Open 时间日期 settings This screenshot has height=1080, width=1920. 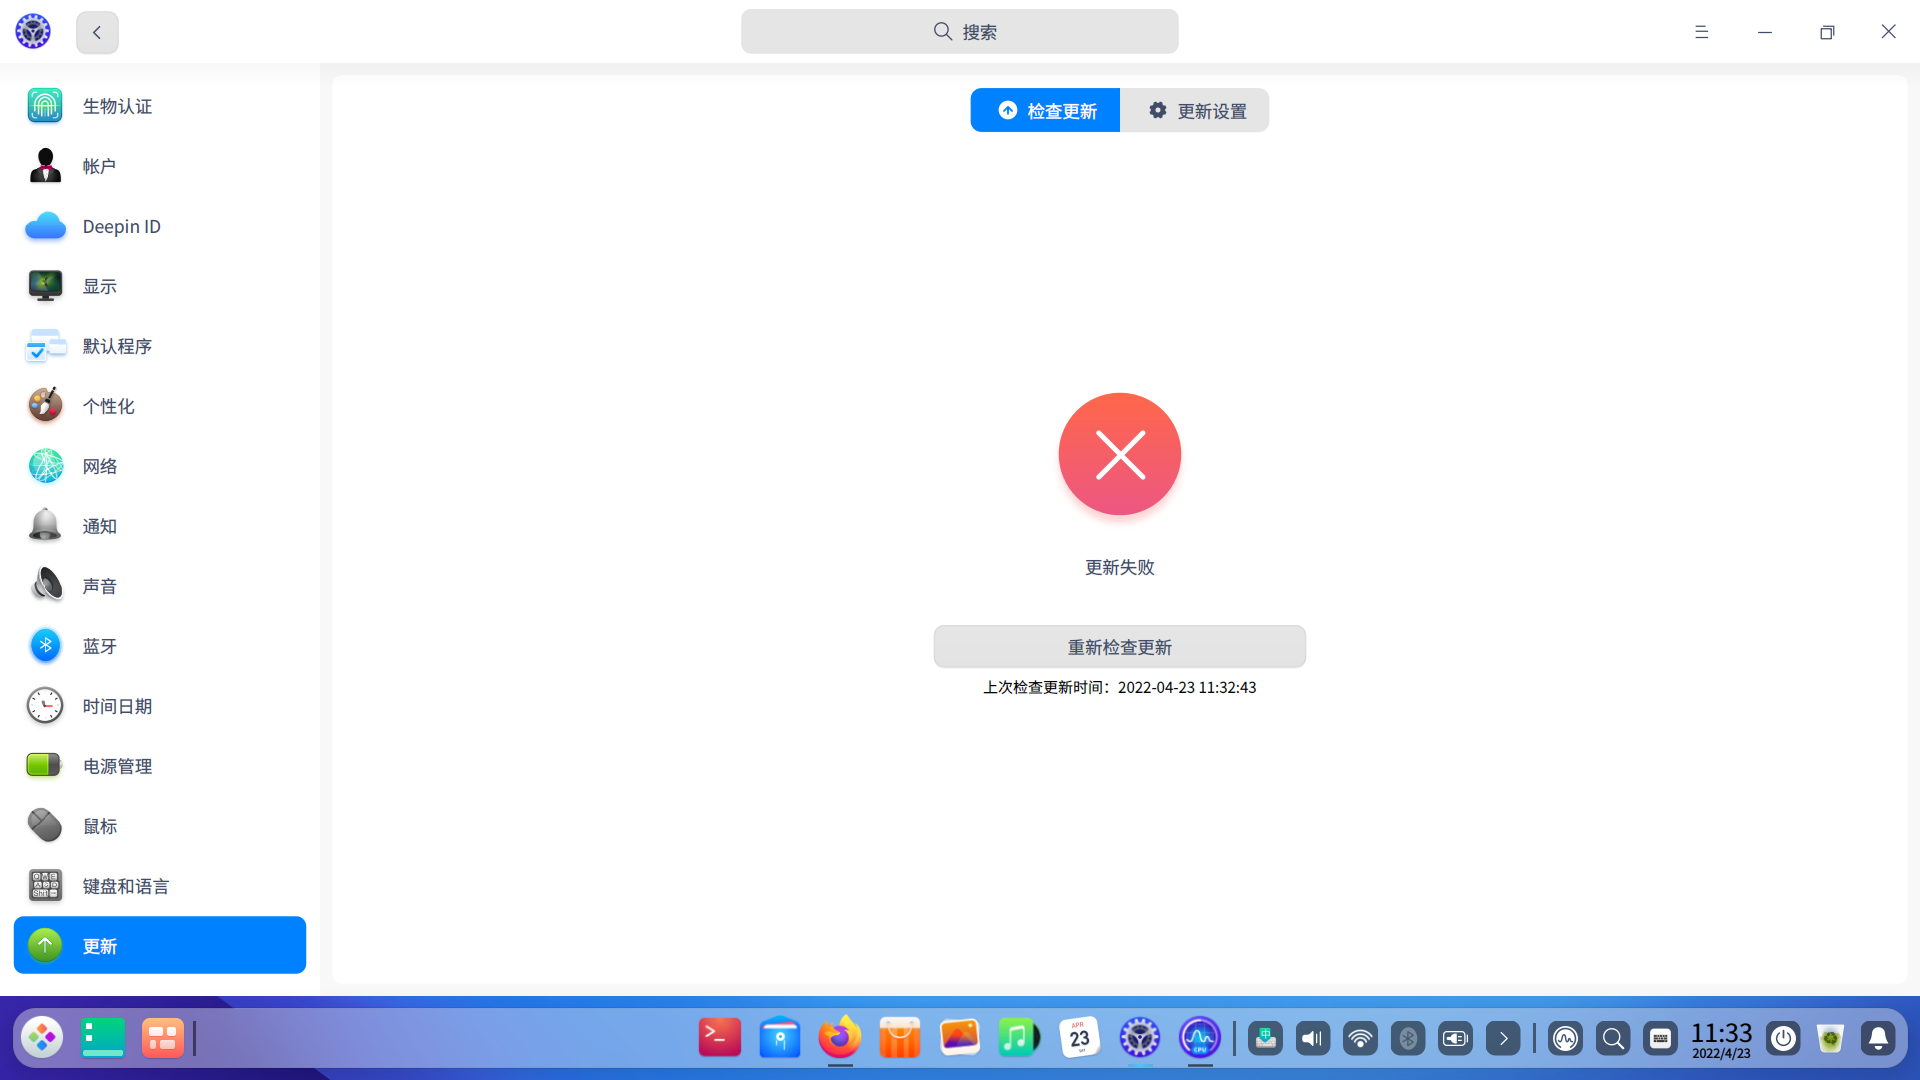click(x=118, y=706)
